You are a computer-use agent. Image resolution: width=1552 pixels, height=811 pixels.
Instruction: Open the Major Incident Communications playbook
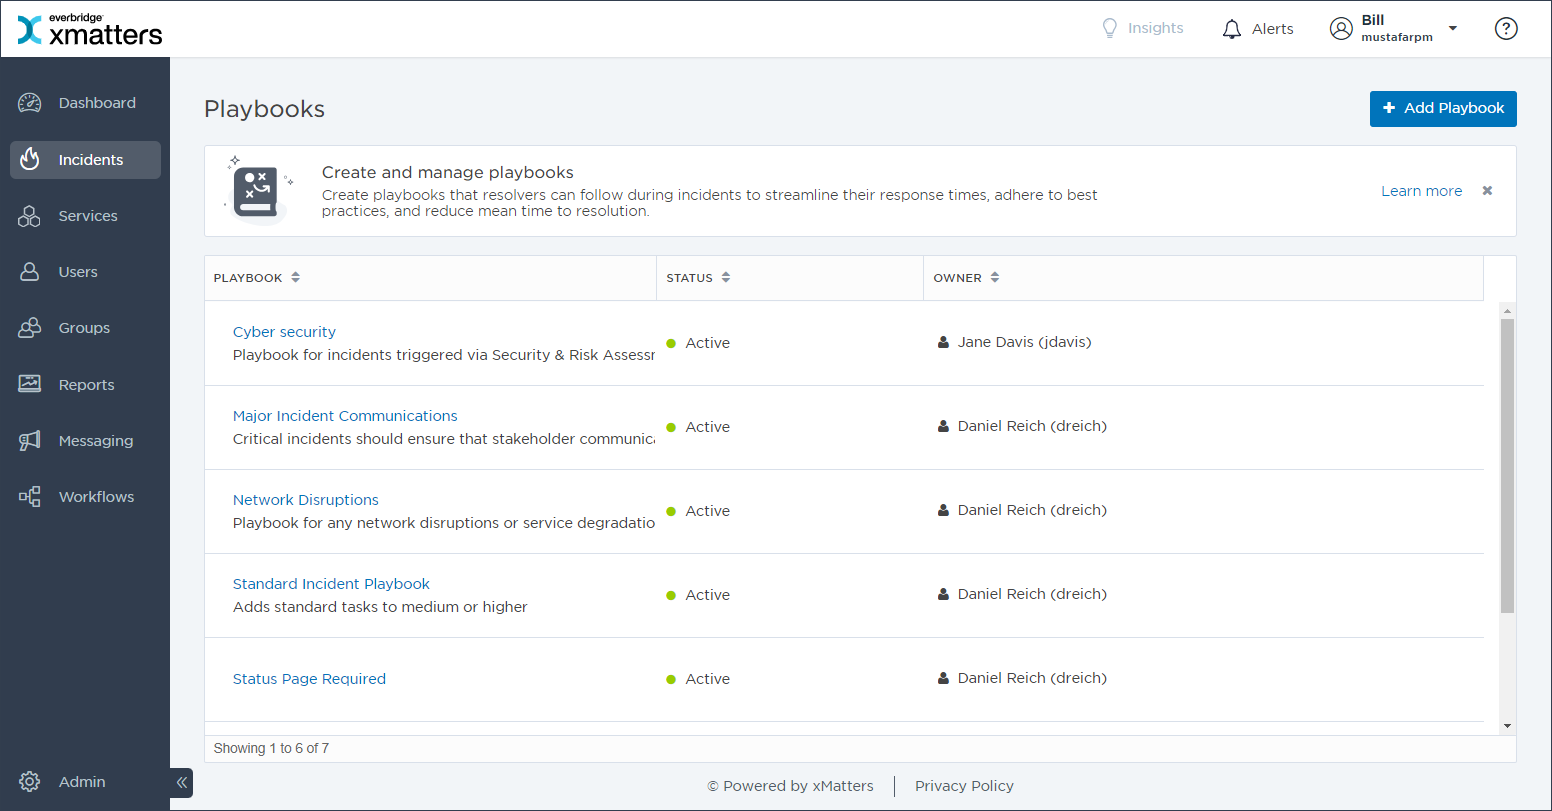(345, 416)
